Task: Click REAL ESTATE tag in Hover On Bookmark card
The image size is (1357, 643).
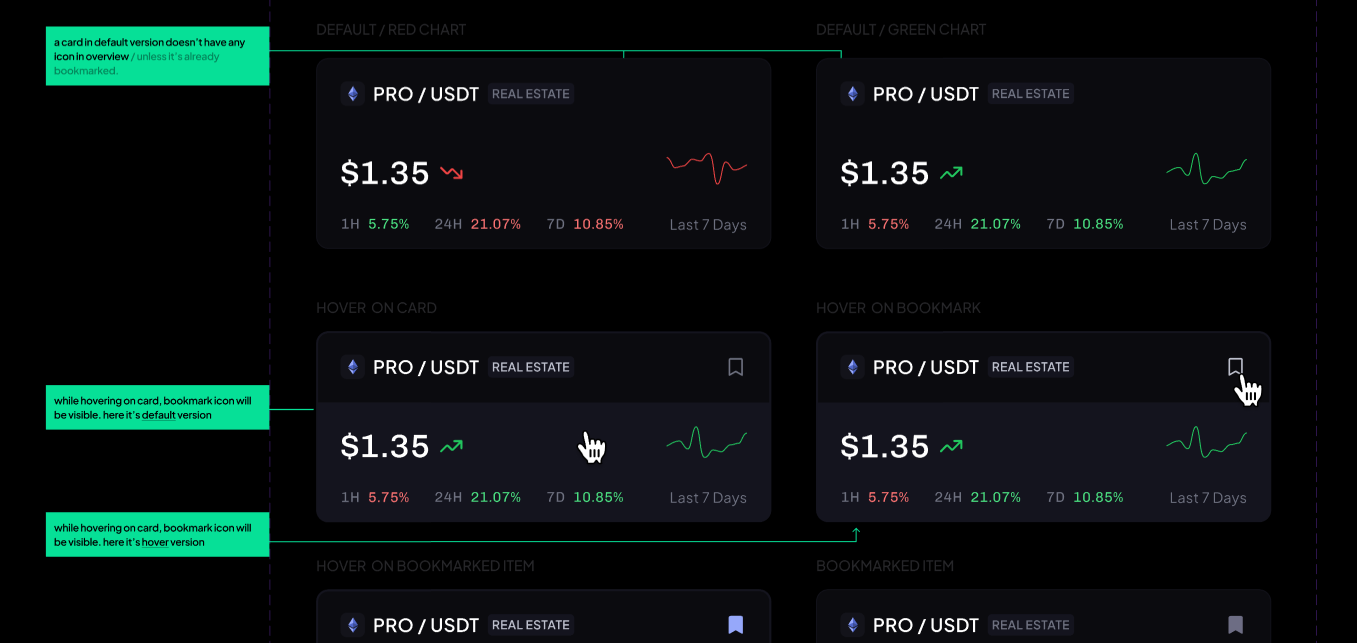Action: click(1031, 367)
